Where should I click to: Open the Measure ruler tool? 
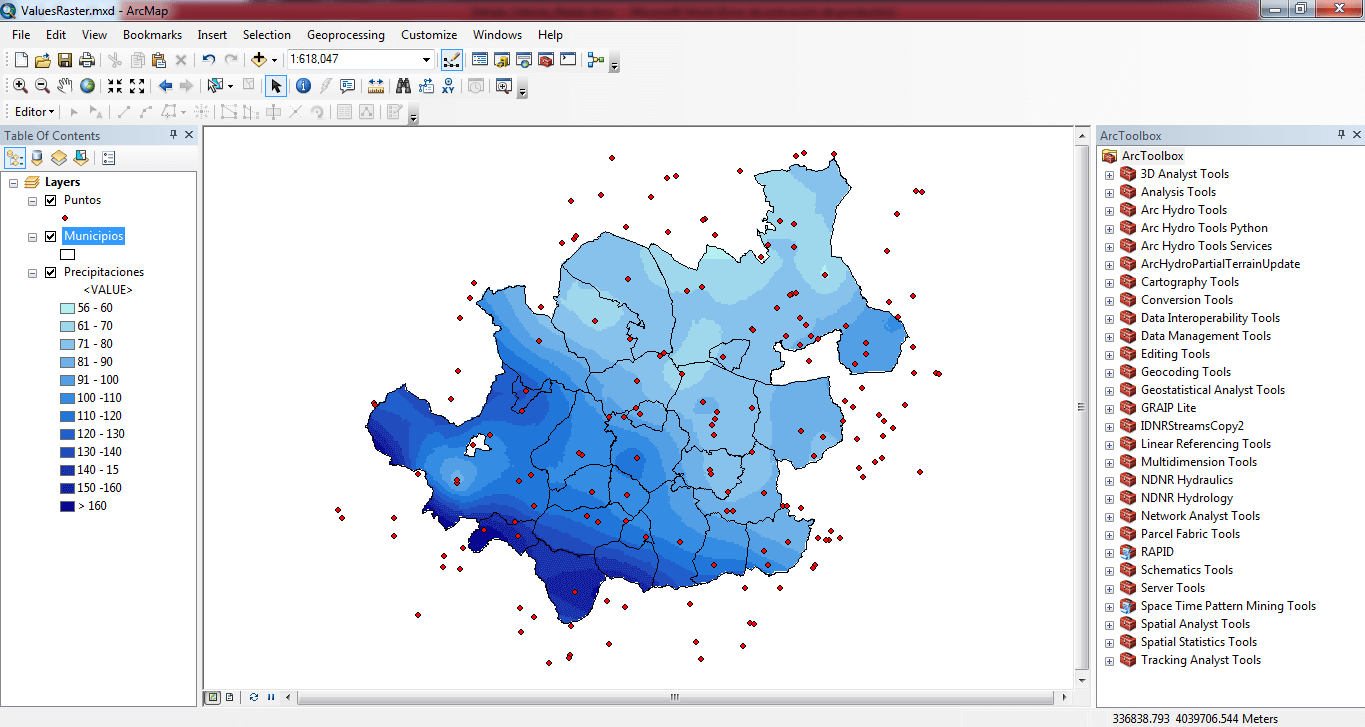click(x=376, y=86)
